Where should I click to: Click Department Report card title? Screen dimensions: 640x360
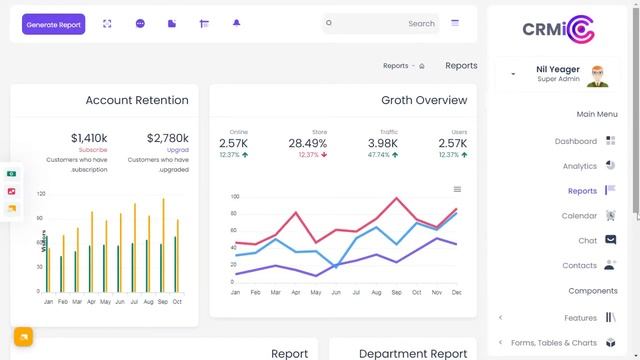(413, 353)
